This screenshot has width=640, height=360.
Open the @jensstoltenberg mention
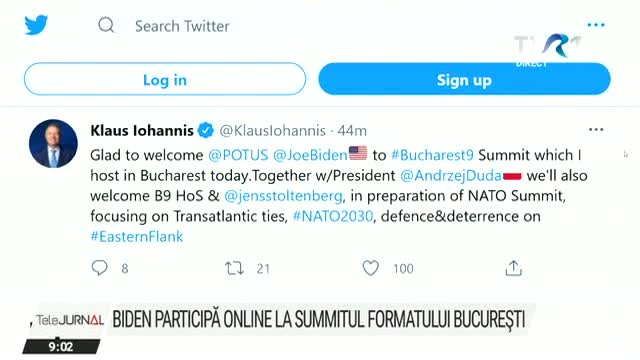pyautogui.click(x=283, y=196)
